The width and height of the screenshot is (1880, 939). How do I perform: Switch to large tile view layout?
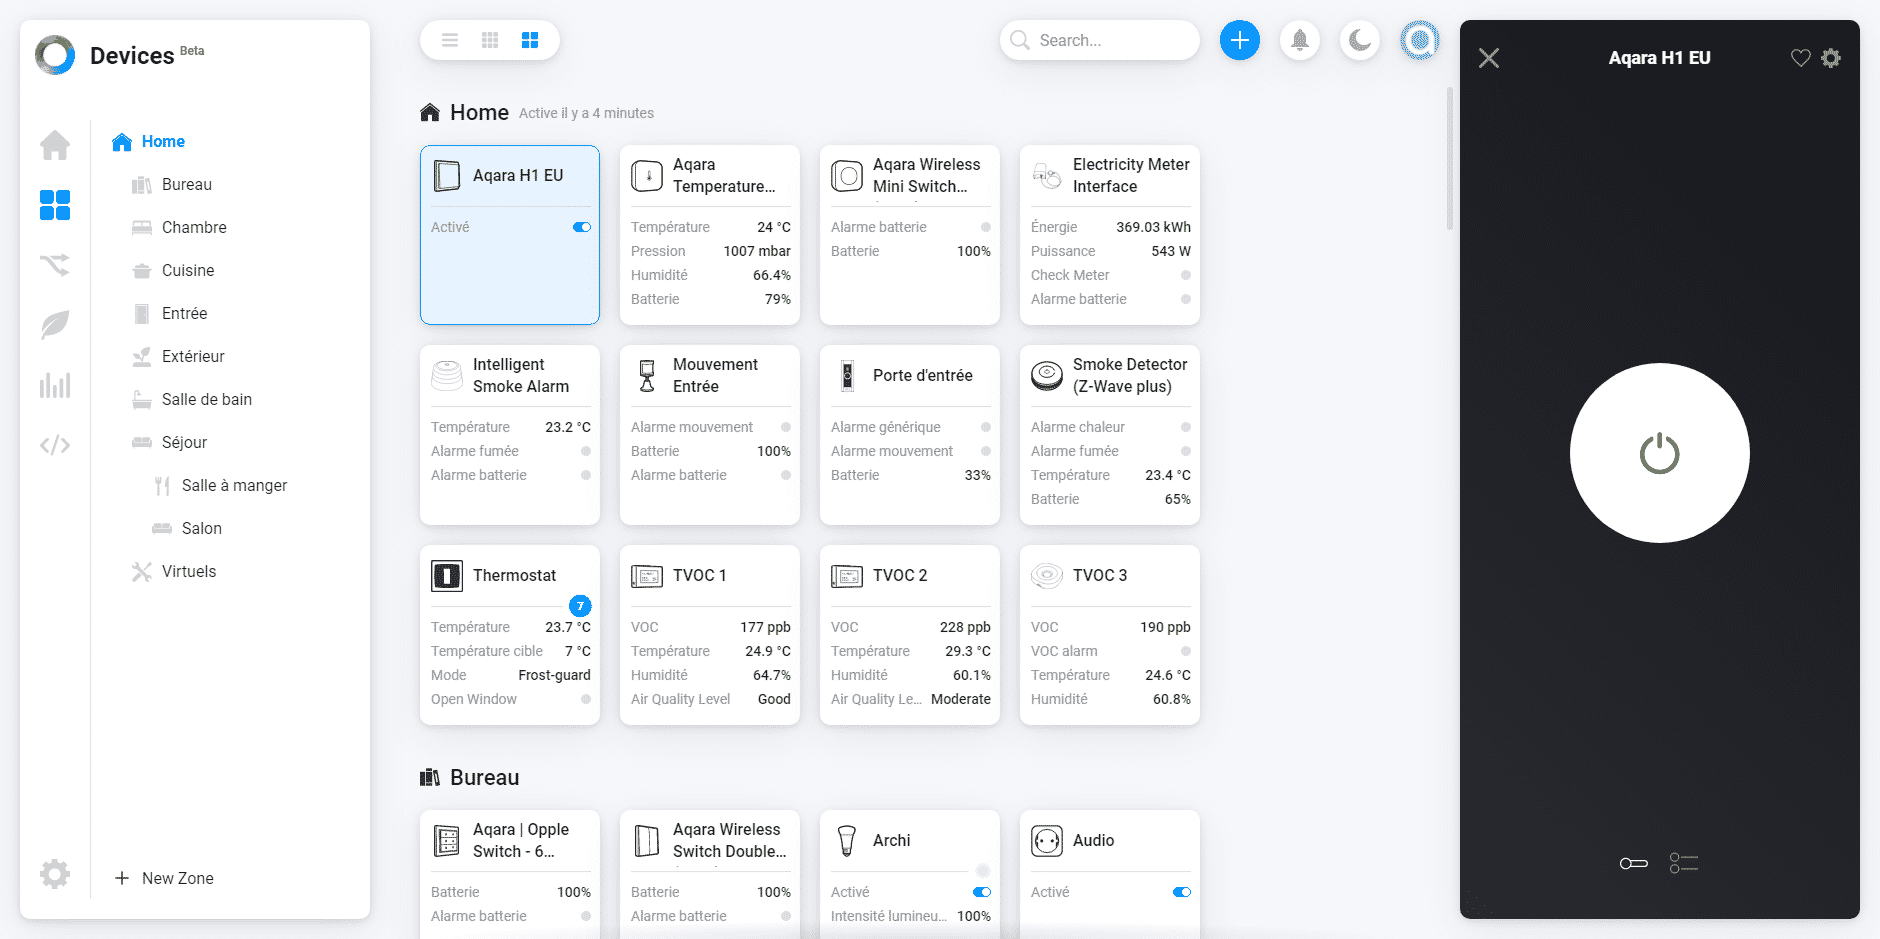530,40
